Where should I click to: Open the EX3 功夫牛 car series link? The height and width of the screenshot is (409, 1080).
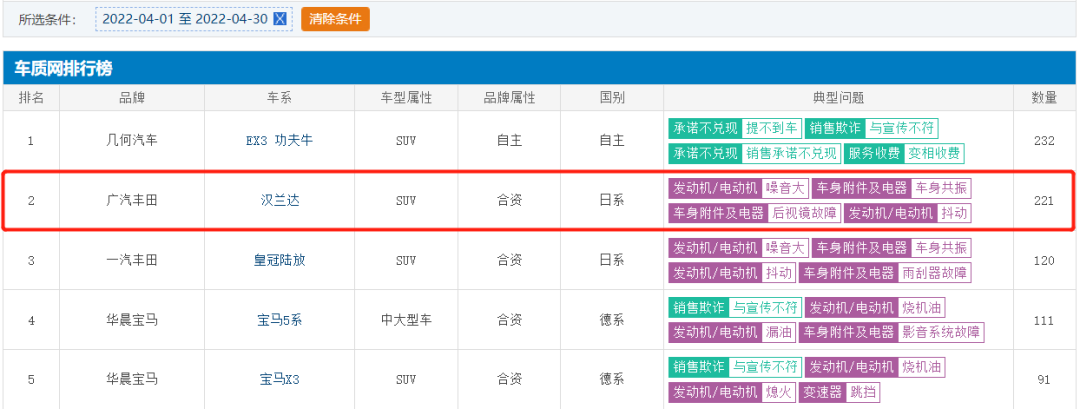[x=280, y=141]
